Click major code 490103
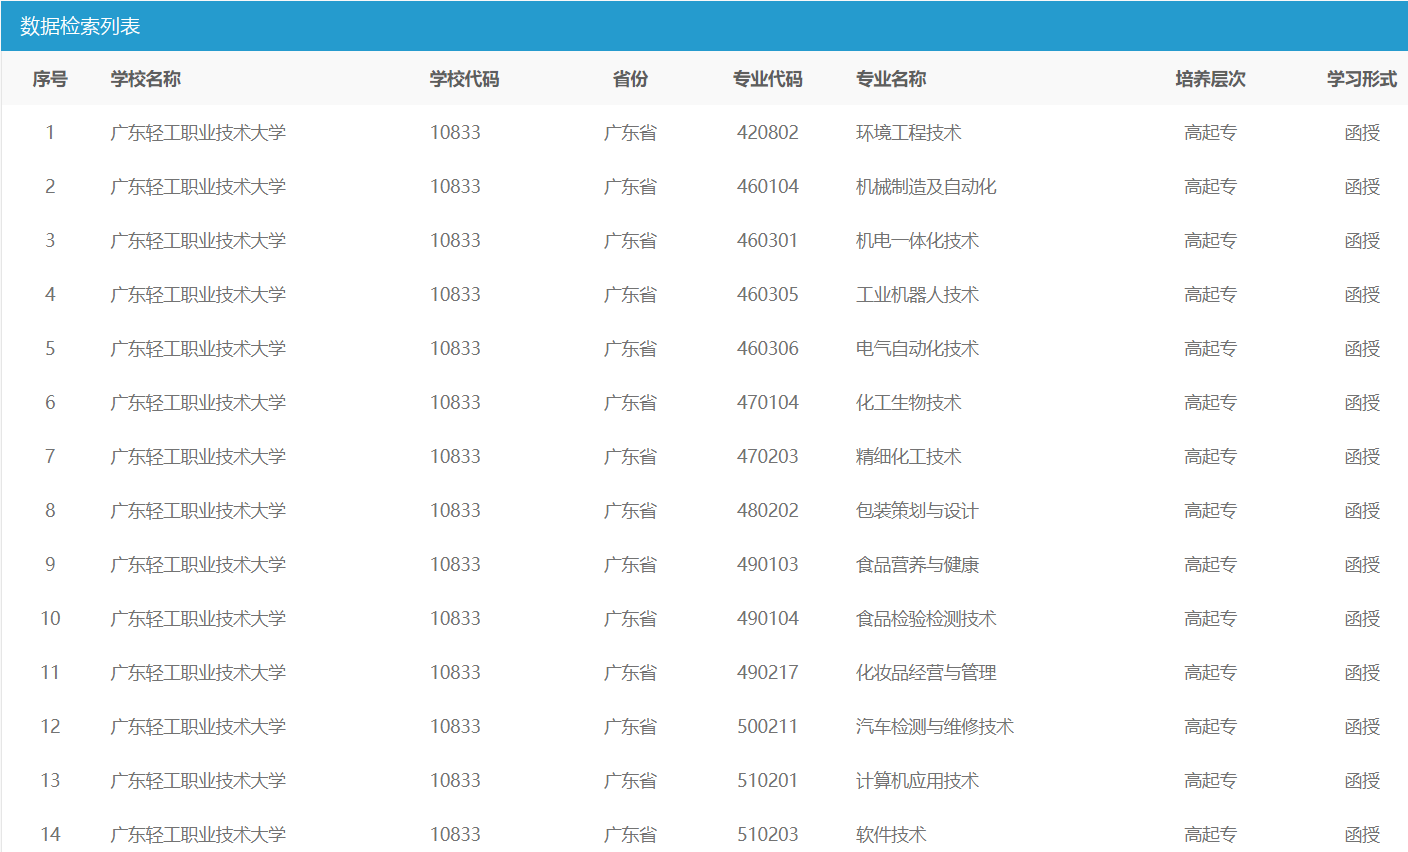The height and width of the screenshot is (852, 1408). coord(768,565)
